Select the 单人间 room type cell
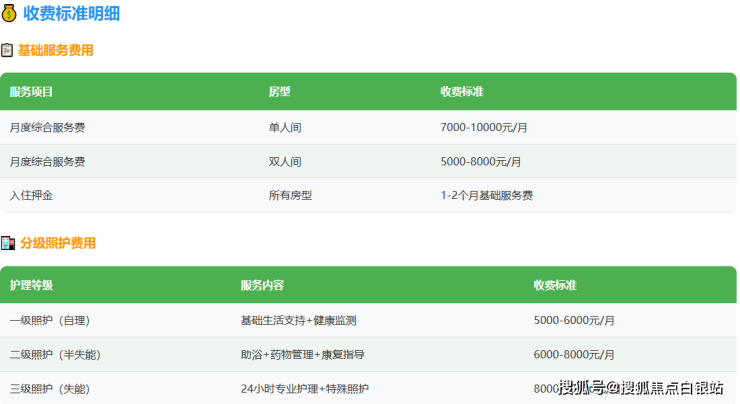Viewport: 740px width, 404px height. point(285,127)
